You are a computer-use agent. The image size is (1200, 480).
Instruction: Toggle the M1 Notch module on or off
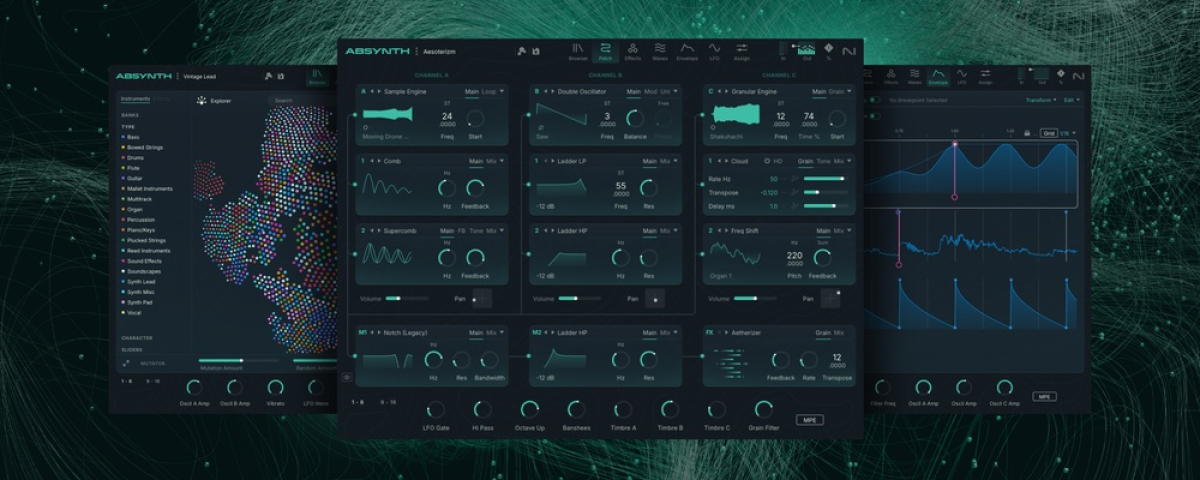365,331
